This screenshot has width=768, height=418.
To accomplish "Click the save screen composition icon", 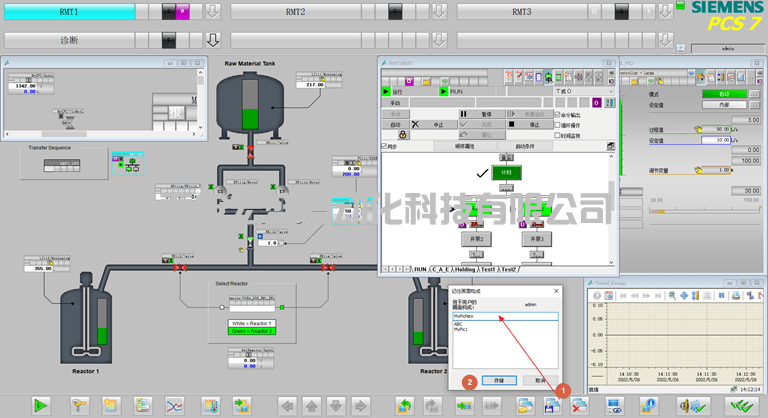I will 553,405.
